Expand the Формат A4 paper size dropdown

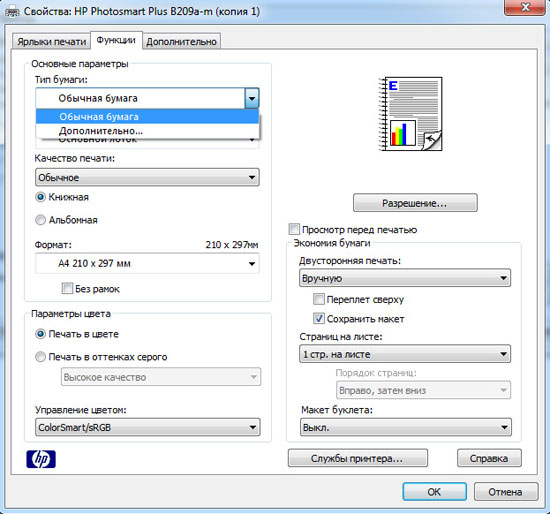(x=147, y=263)
